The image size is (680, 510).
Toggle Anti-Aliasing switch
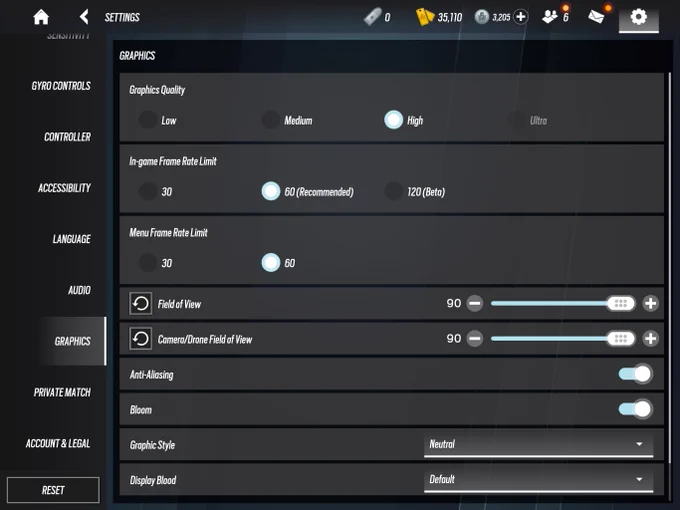[635, 374]
